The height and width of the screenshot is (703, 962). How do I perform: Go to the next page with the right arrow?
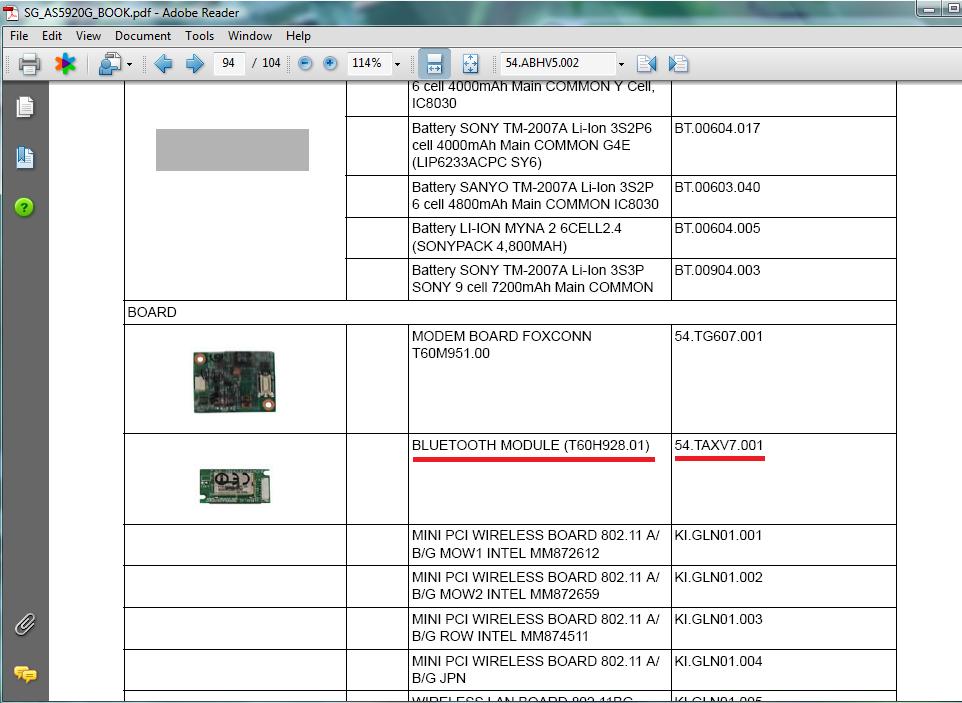[194, 63]
